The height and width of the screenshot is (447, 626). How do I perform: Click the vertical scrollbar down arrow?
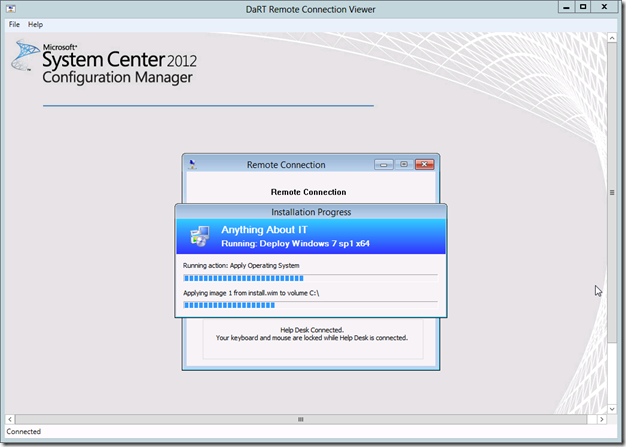612,409
